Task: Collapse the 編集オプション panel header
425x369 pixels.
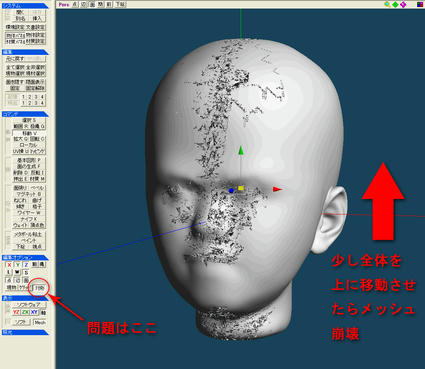Action: [25, 258]
